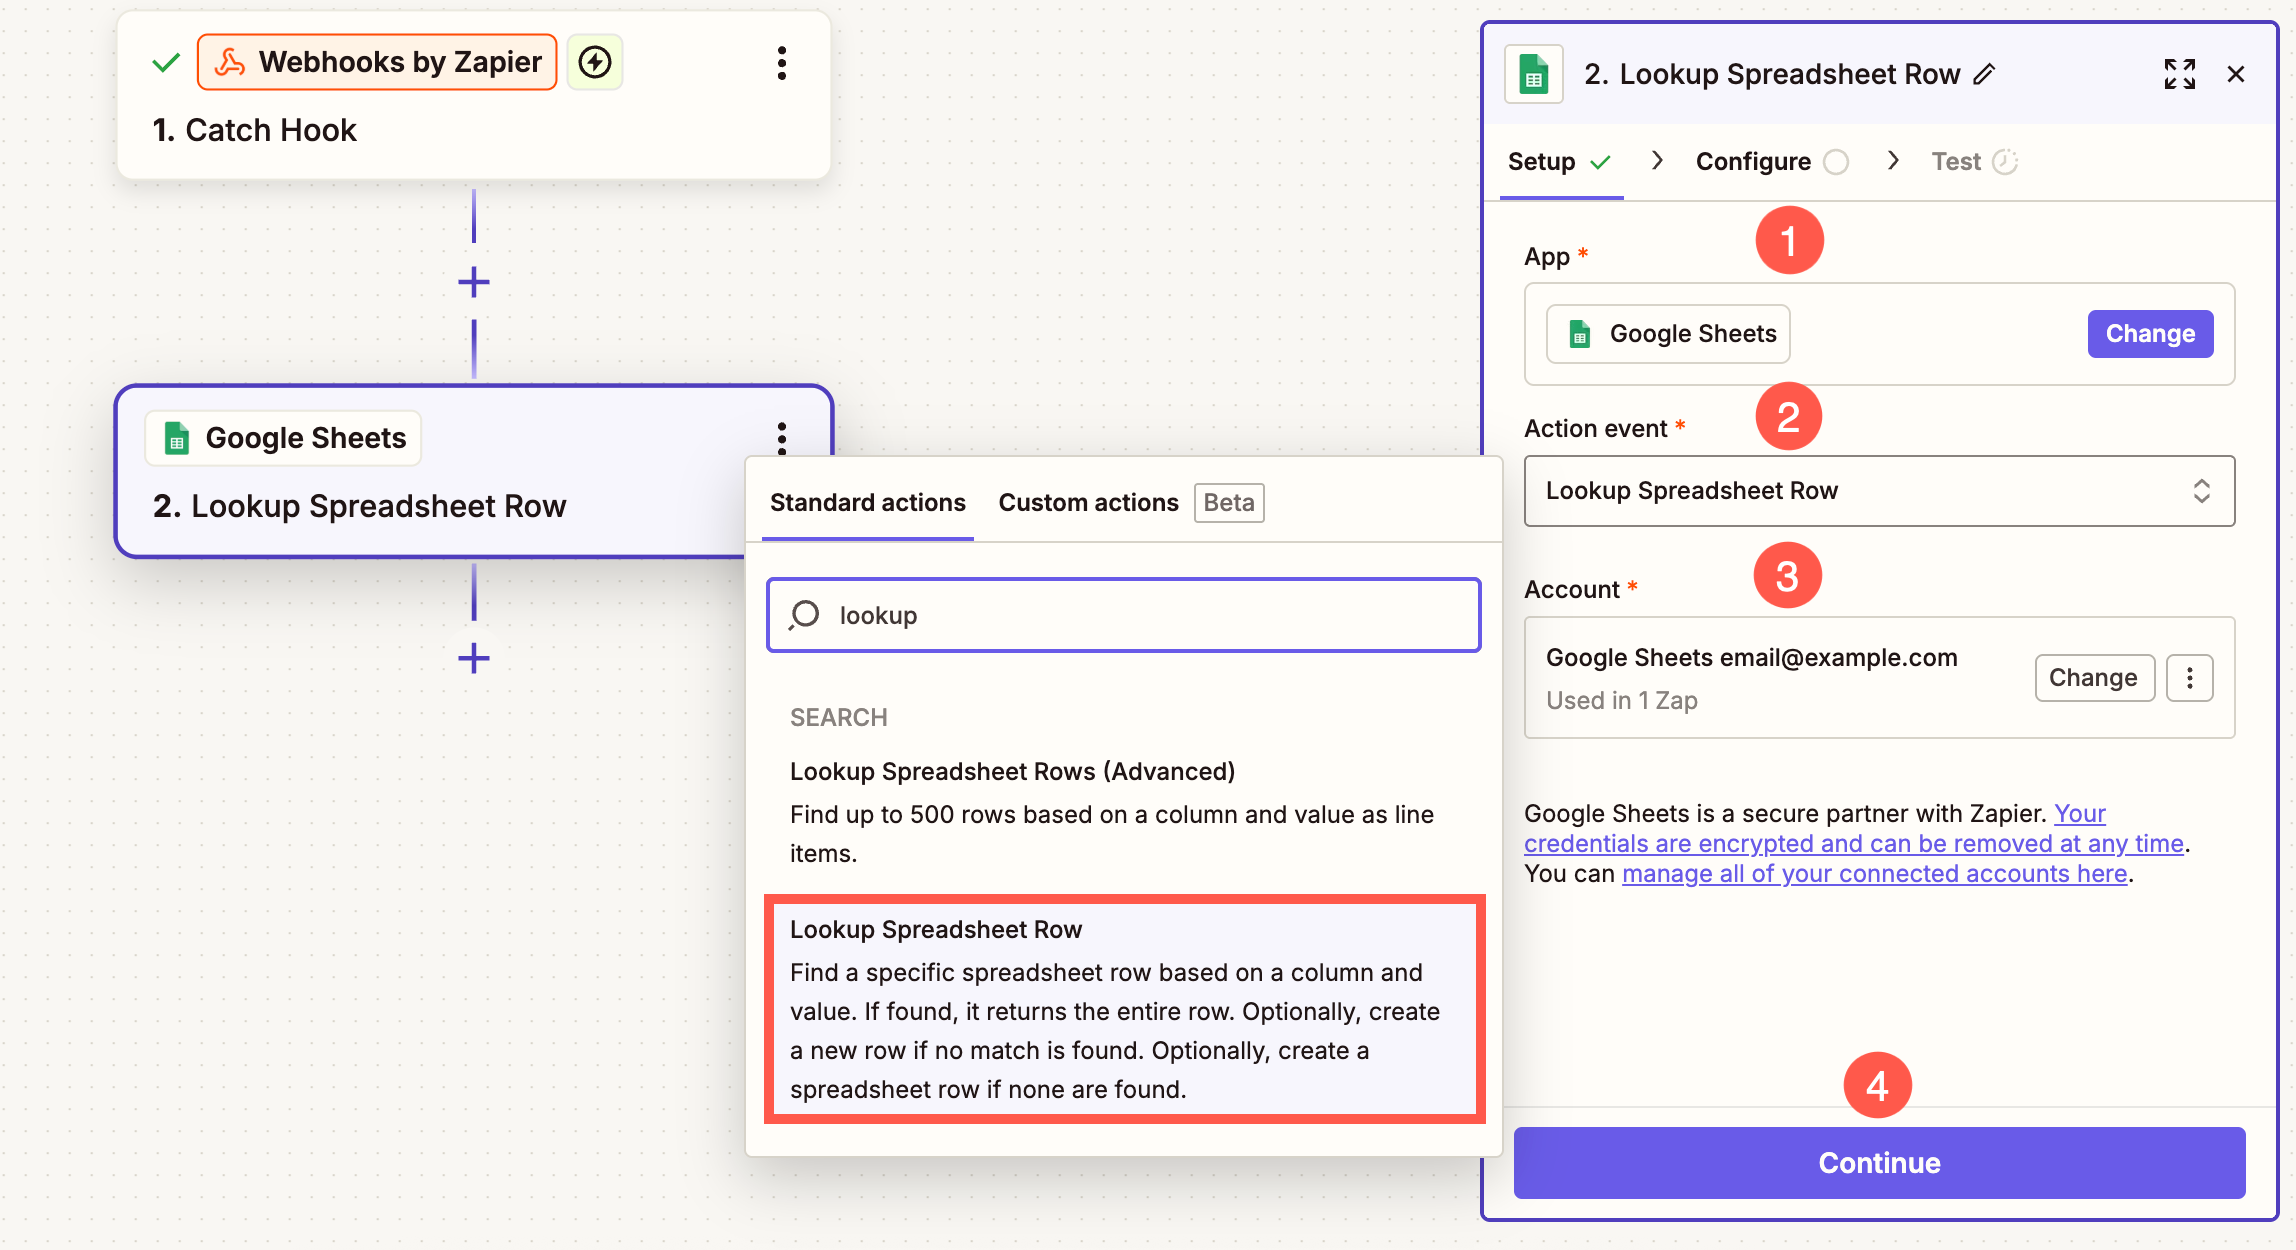This screenshot has width=2296, height=1250.
Task: Open manage all of your connected accounts link
Action: click(1875, 874)
